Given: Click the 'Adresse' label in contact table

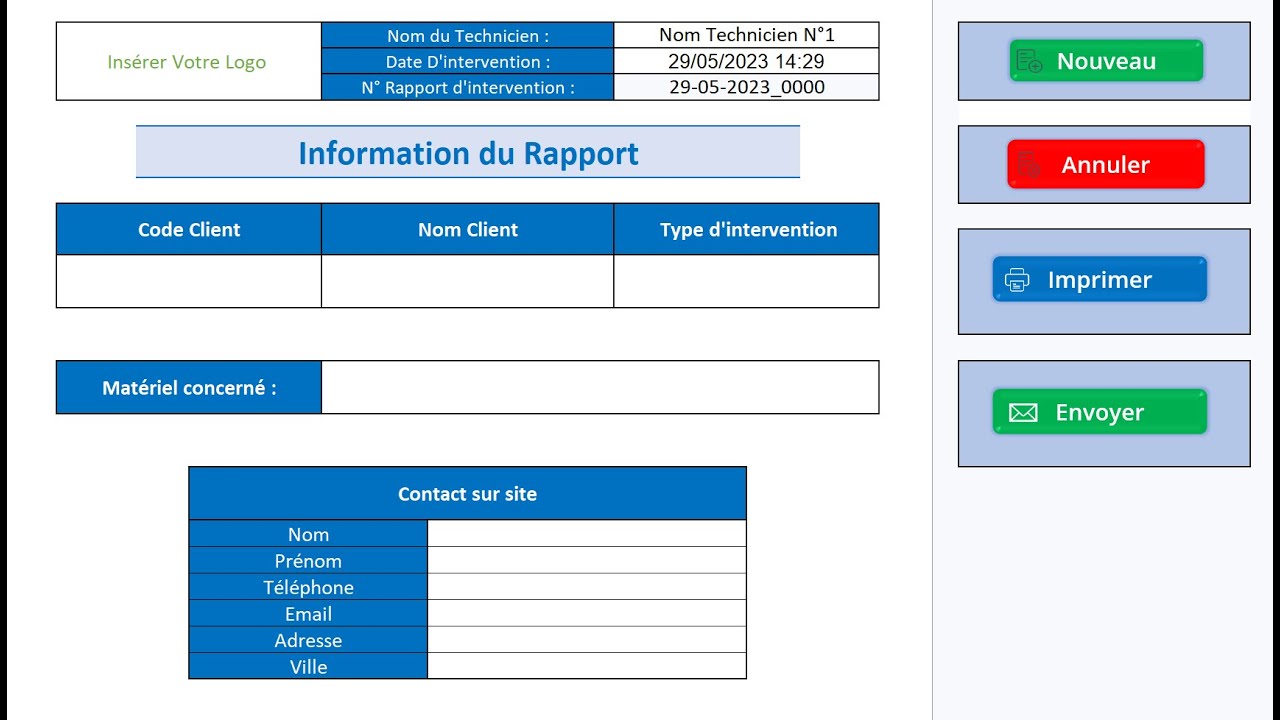Looking at the screenshot, I should pyautogui.click(x=308, y=640).
